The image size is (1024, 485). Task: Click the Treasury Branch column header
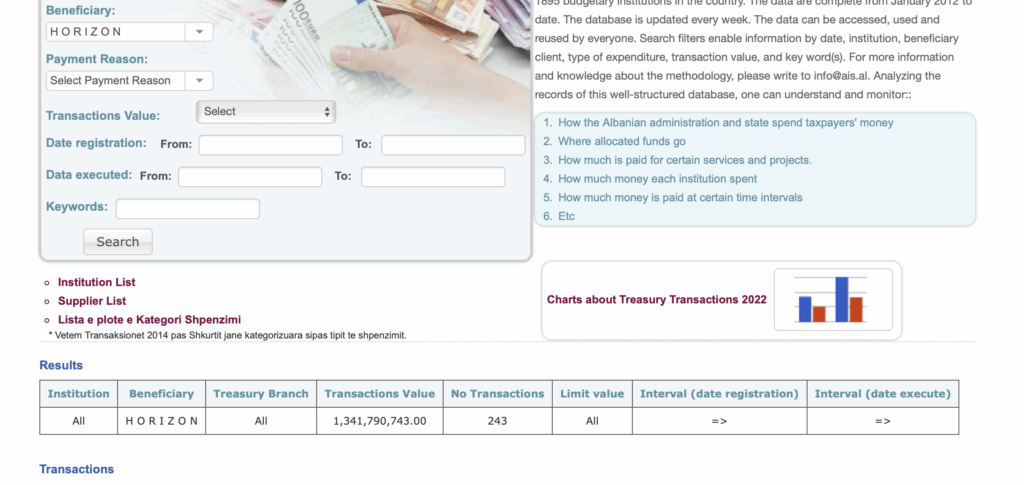261,394
